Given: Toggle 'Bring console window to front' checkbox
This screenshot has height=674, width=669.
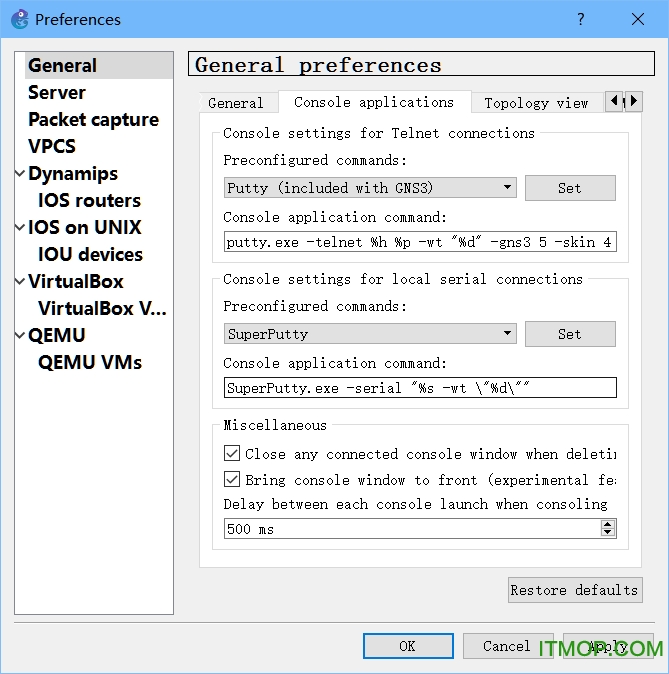Looking at the screenshot, I should (232, 480).
